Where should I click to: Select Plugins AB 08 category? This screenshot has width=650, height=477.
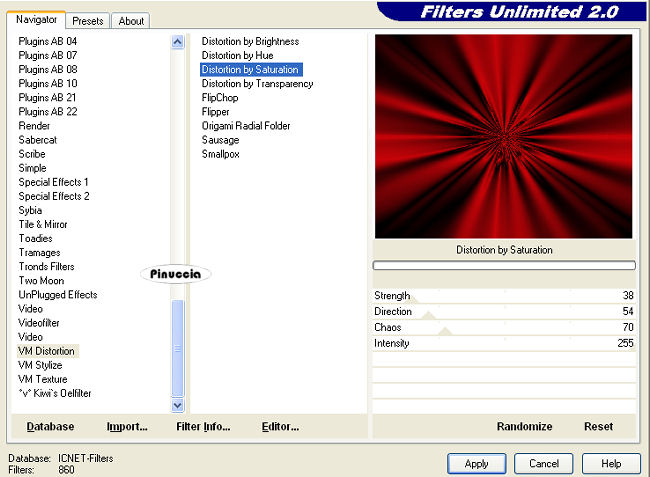click(48, 70)
